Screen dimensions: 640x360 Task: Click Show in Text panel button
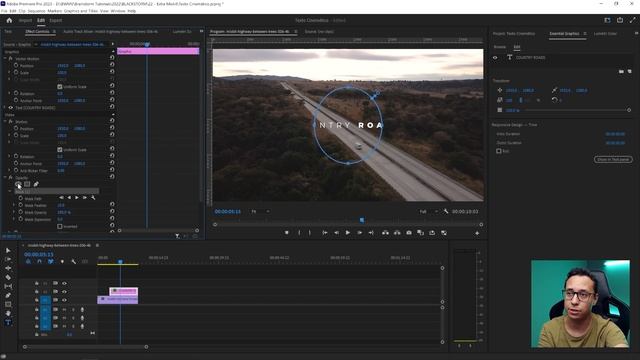613,159
